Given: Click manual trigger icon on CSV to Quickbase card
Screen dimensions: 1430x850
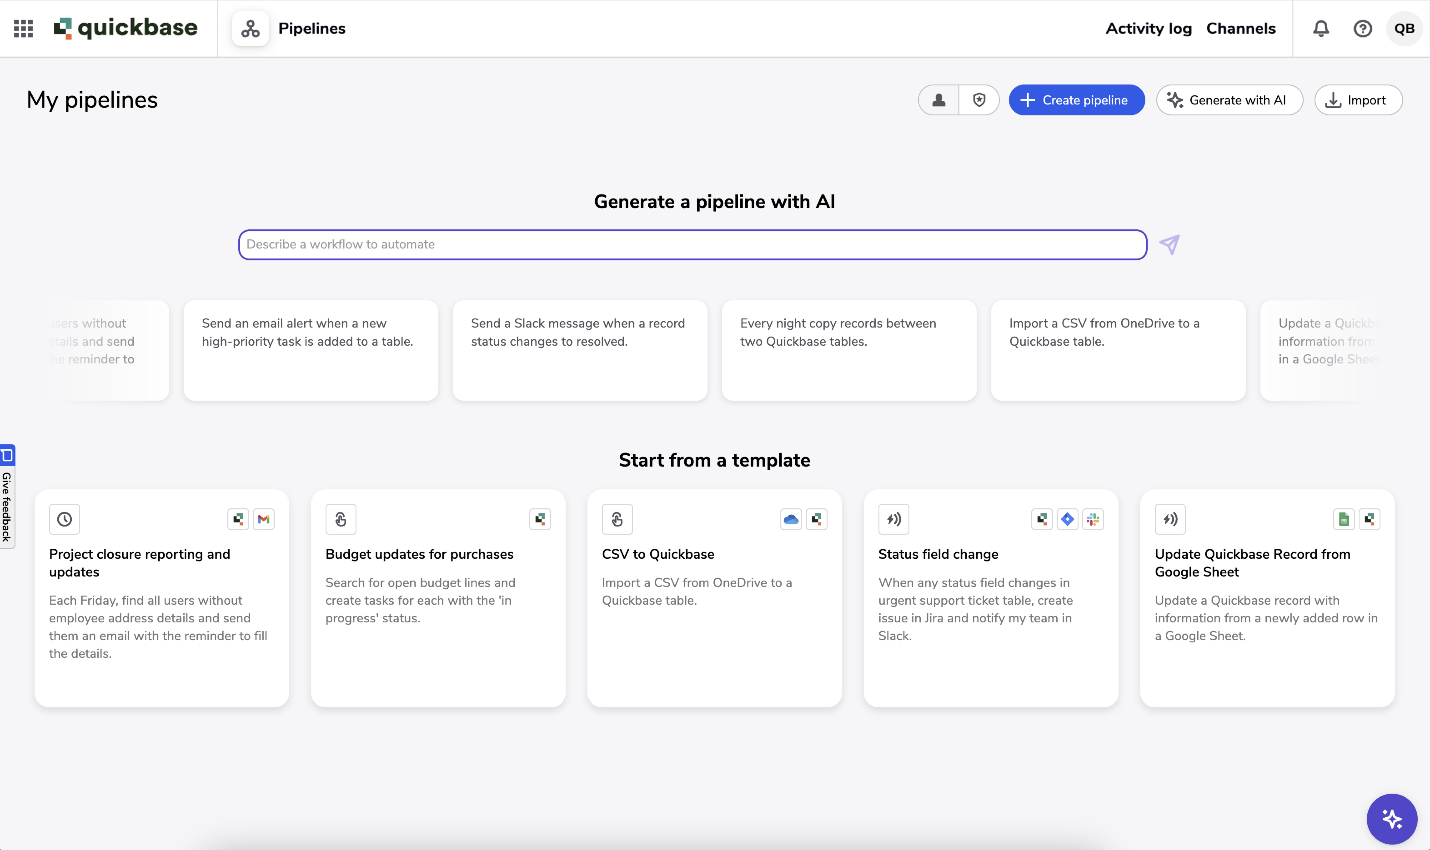Looking at the screenshot, I should click(x=617, y=520).
